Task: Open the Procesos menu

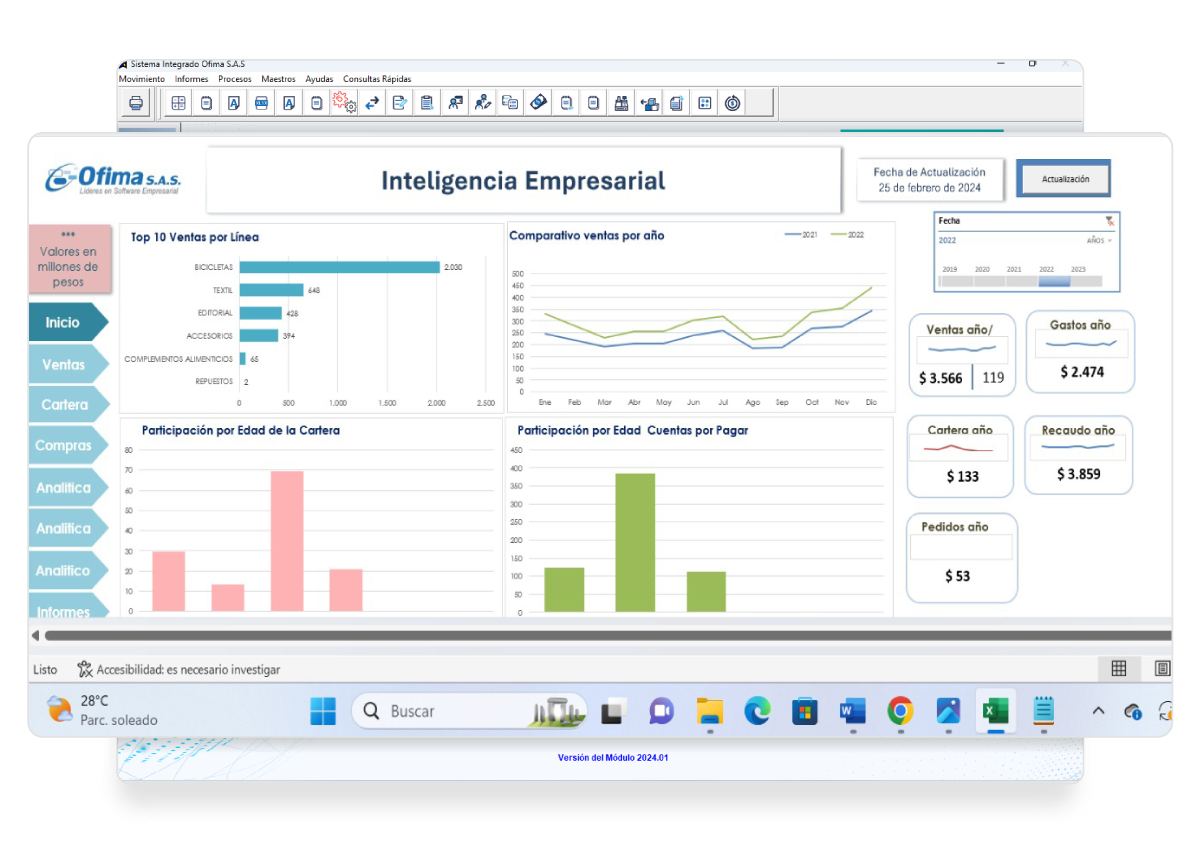Action: [x=235, y=79]
